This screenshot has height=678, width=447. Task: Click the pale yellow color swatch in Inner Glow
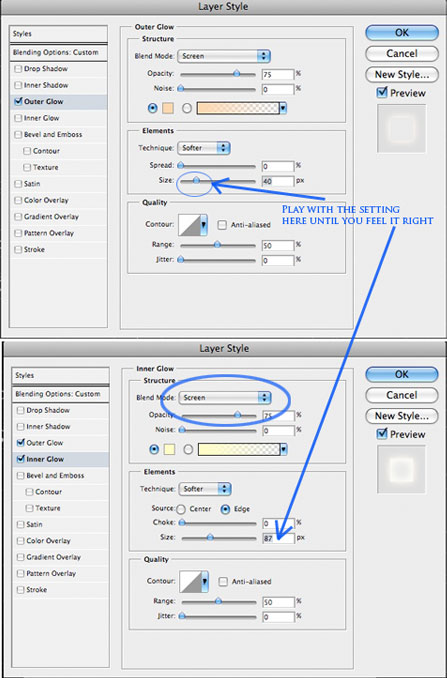pyautogui.click(x=169, y=450)
